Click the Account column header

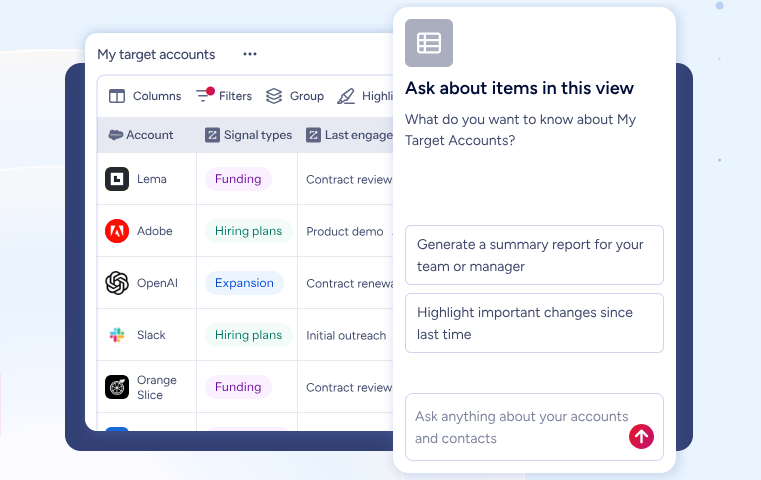coord(147,135)
